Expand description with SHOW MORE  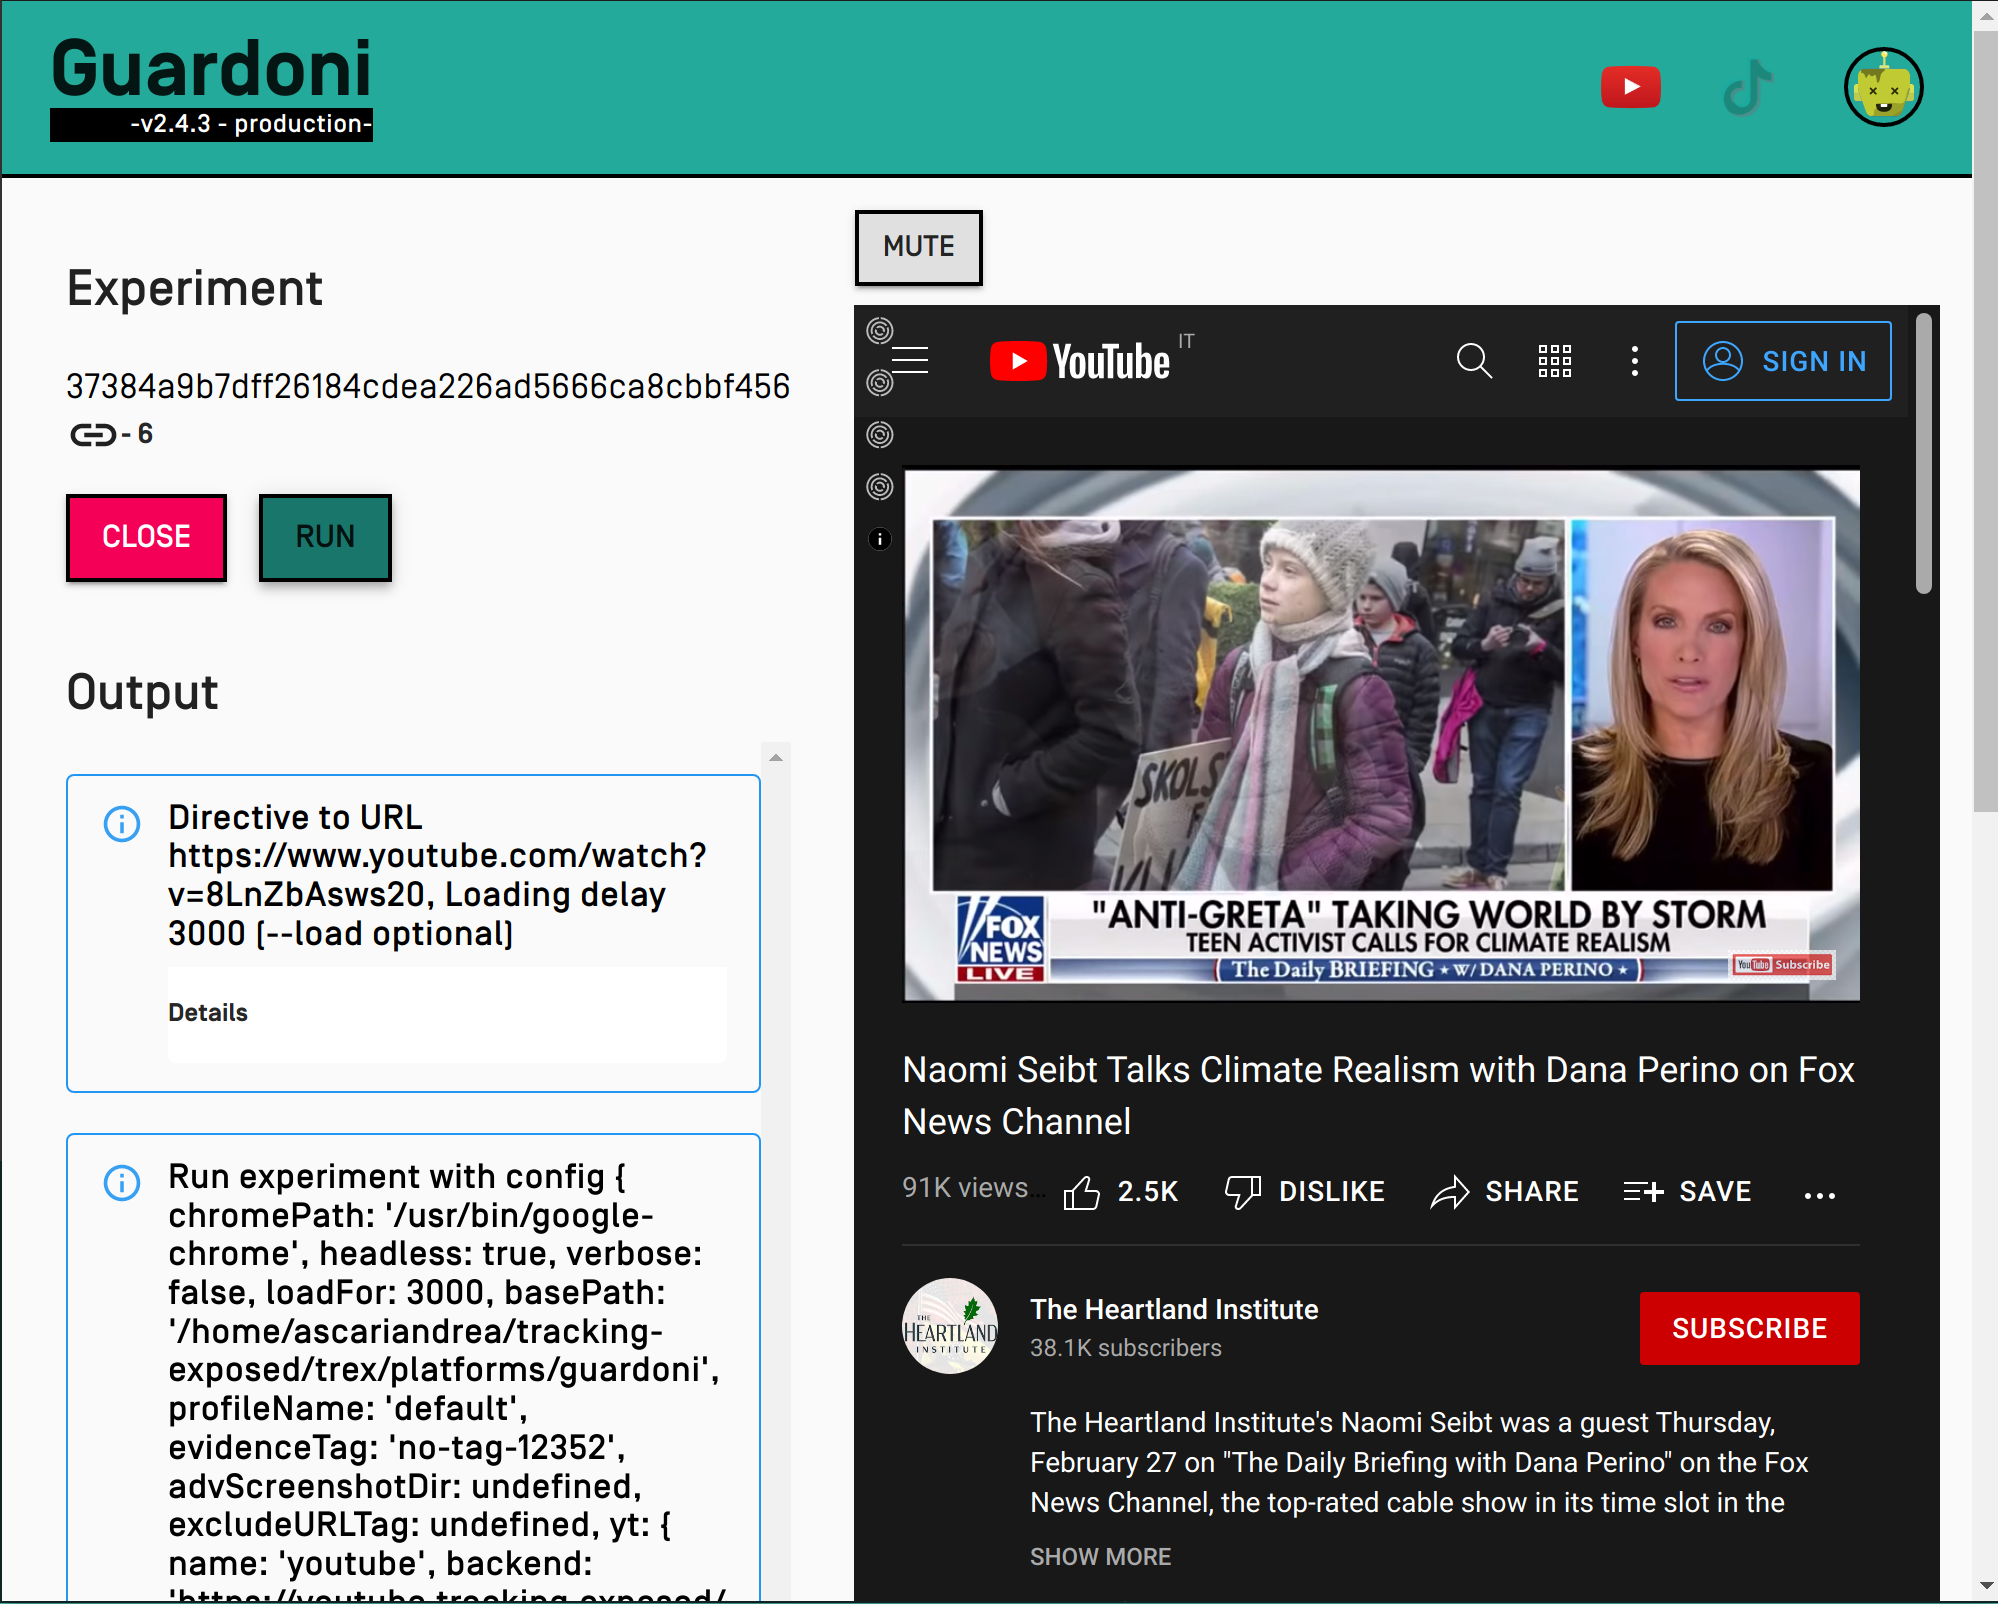coord(1100,1557)
